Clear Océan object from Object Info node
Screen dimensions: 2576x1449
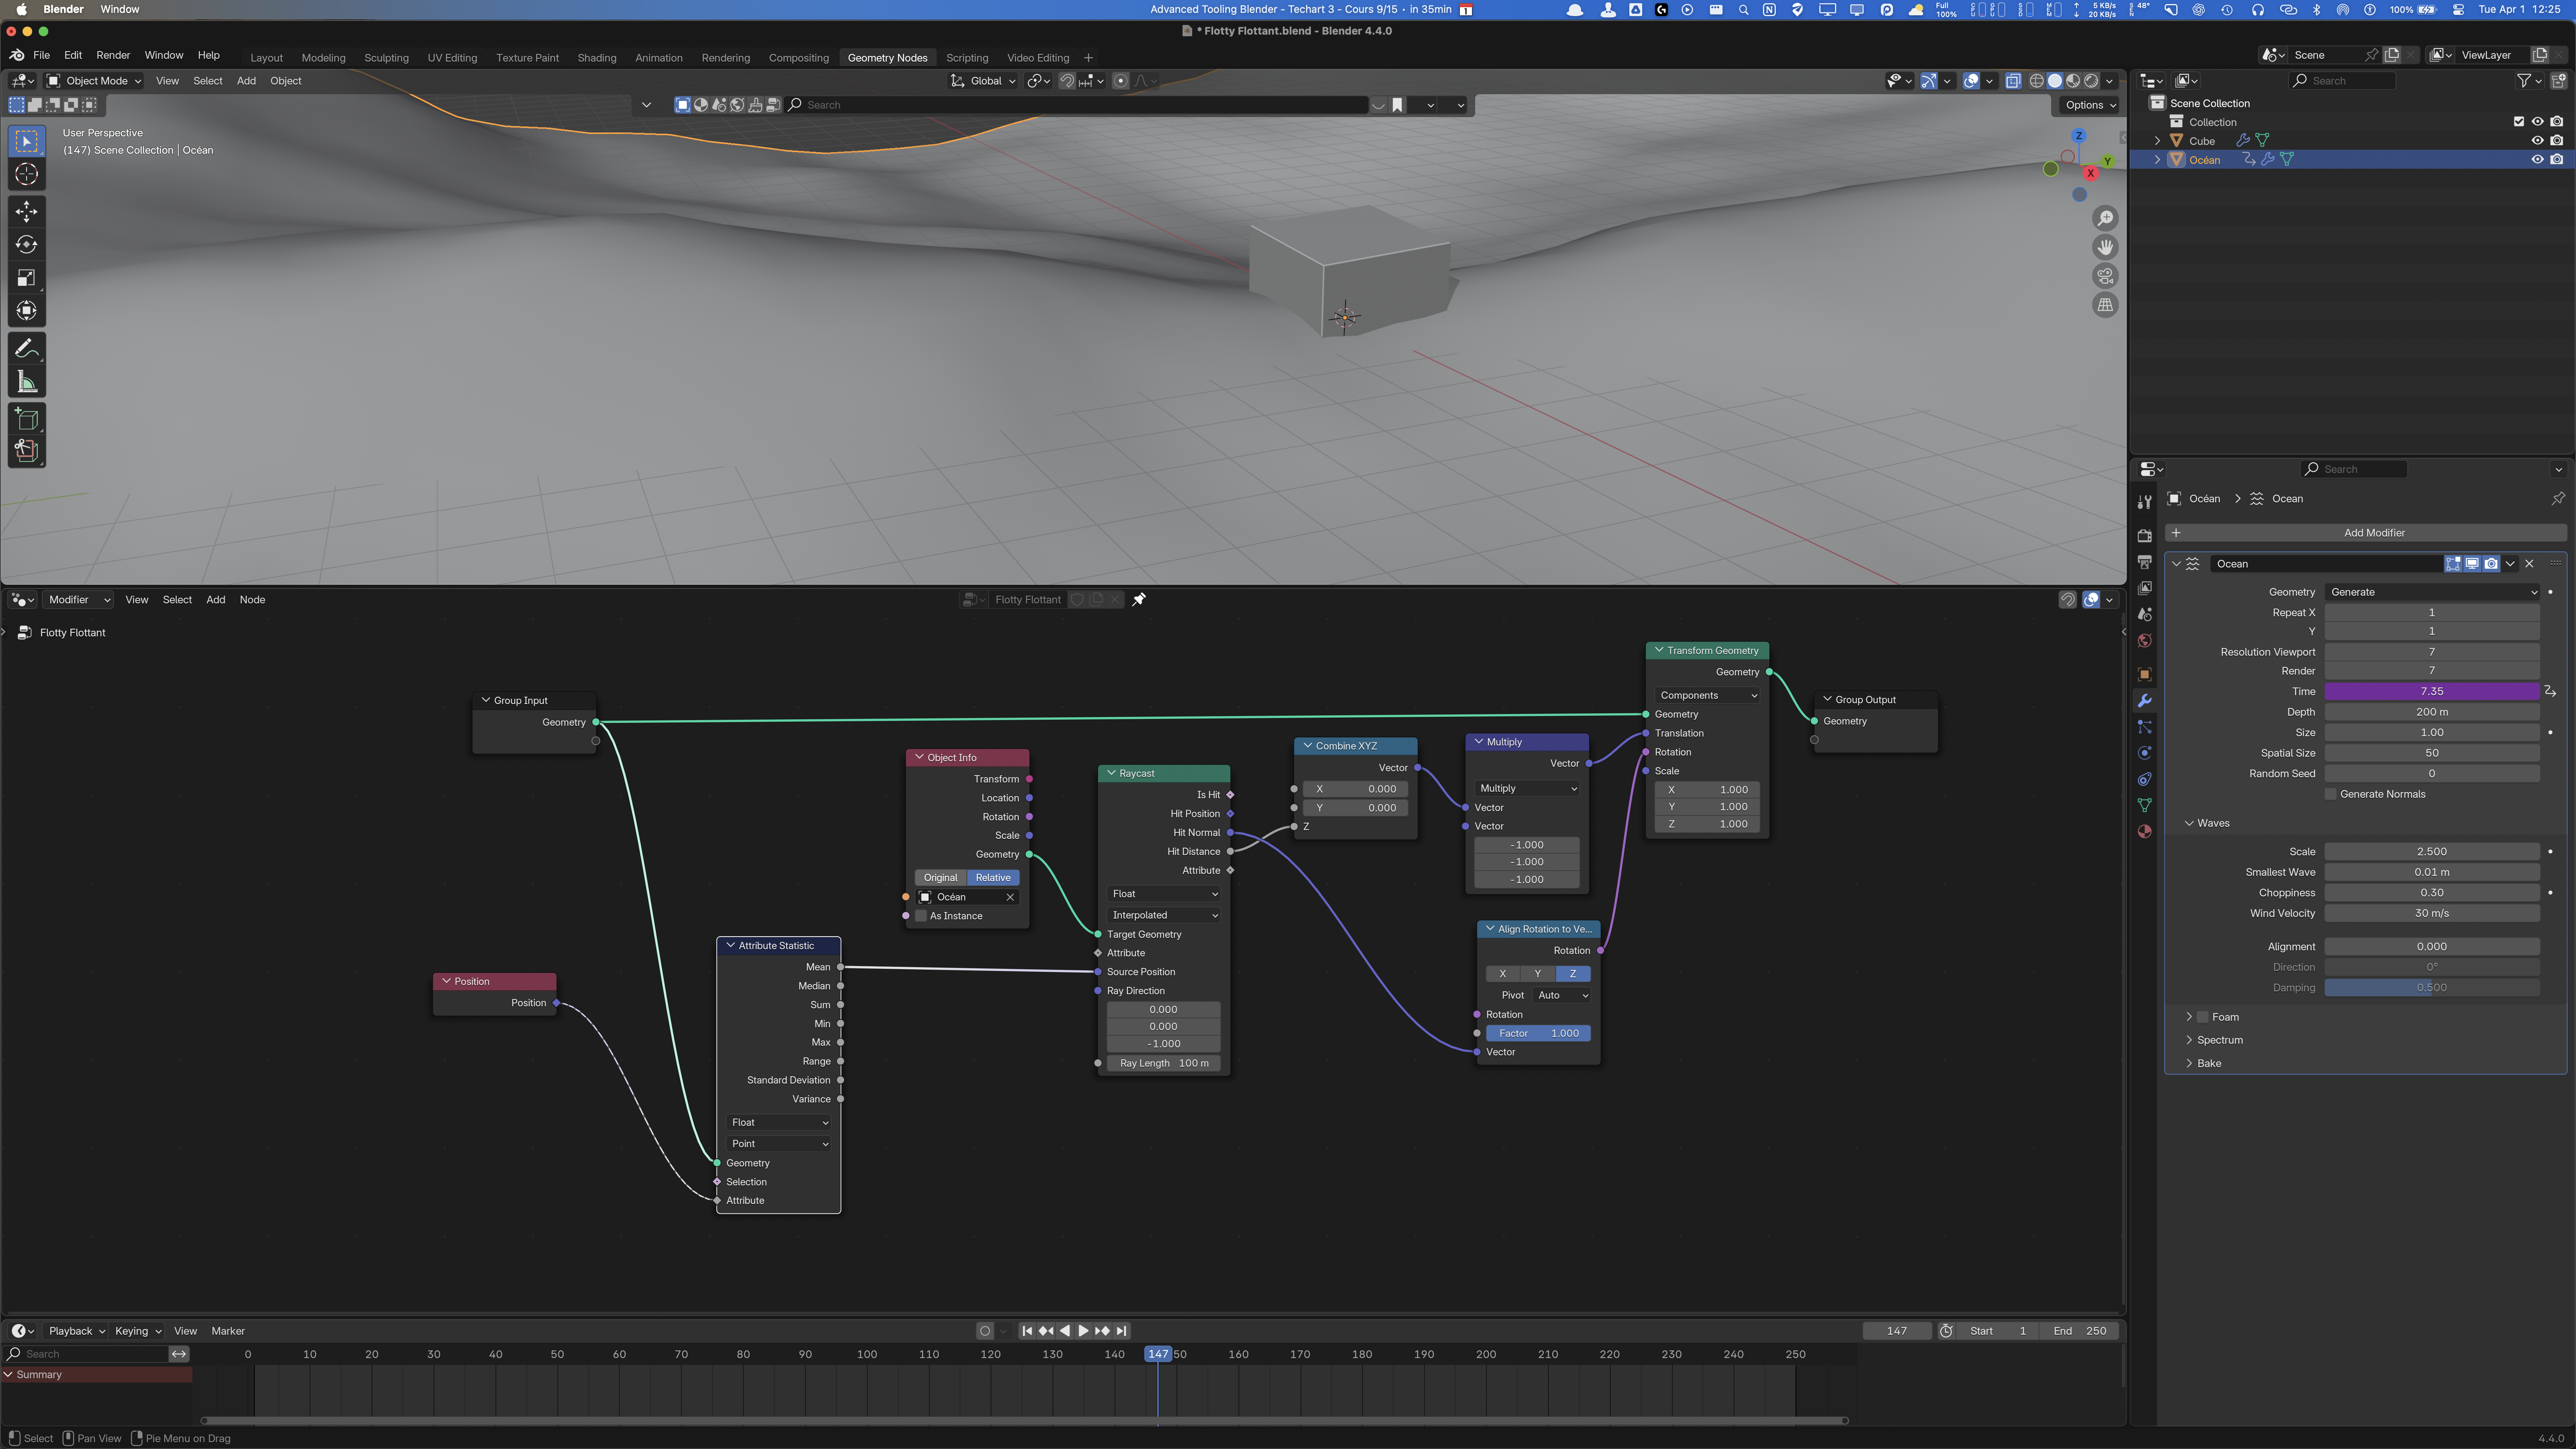(x=1010, y=897)
